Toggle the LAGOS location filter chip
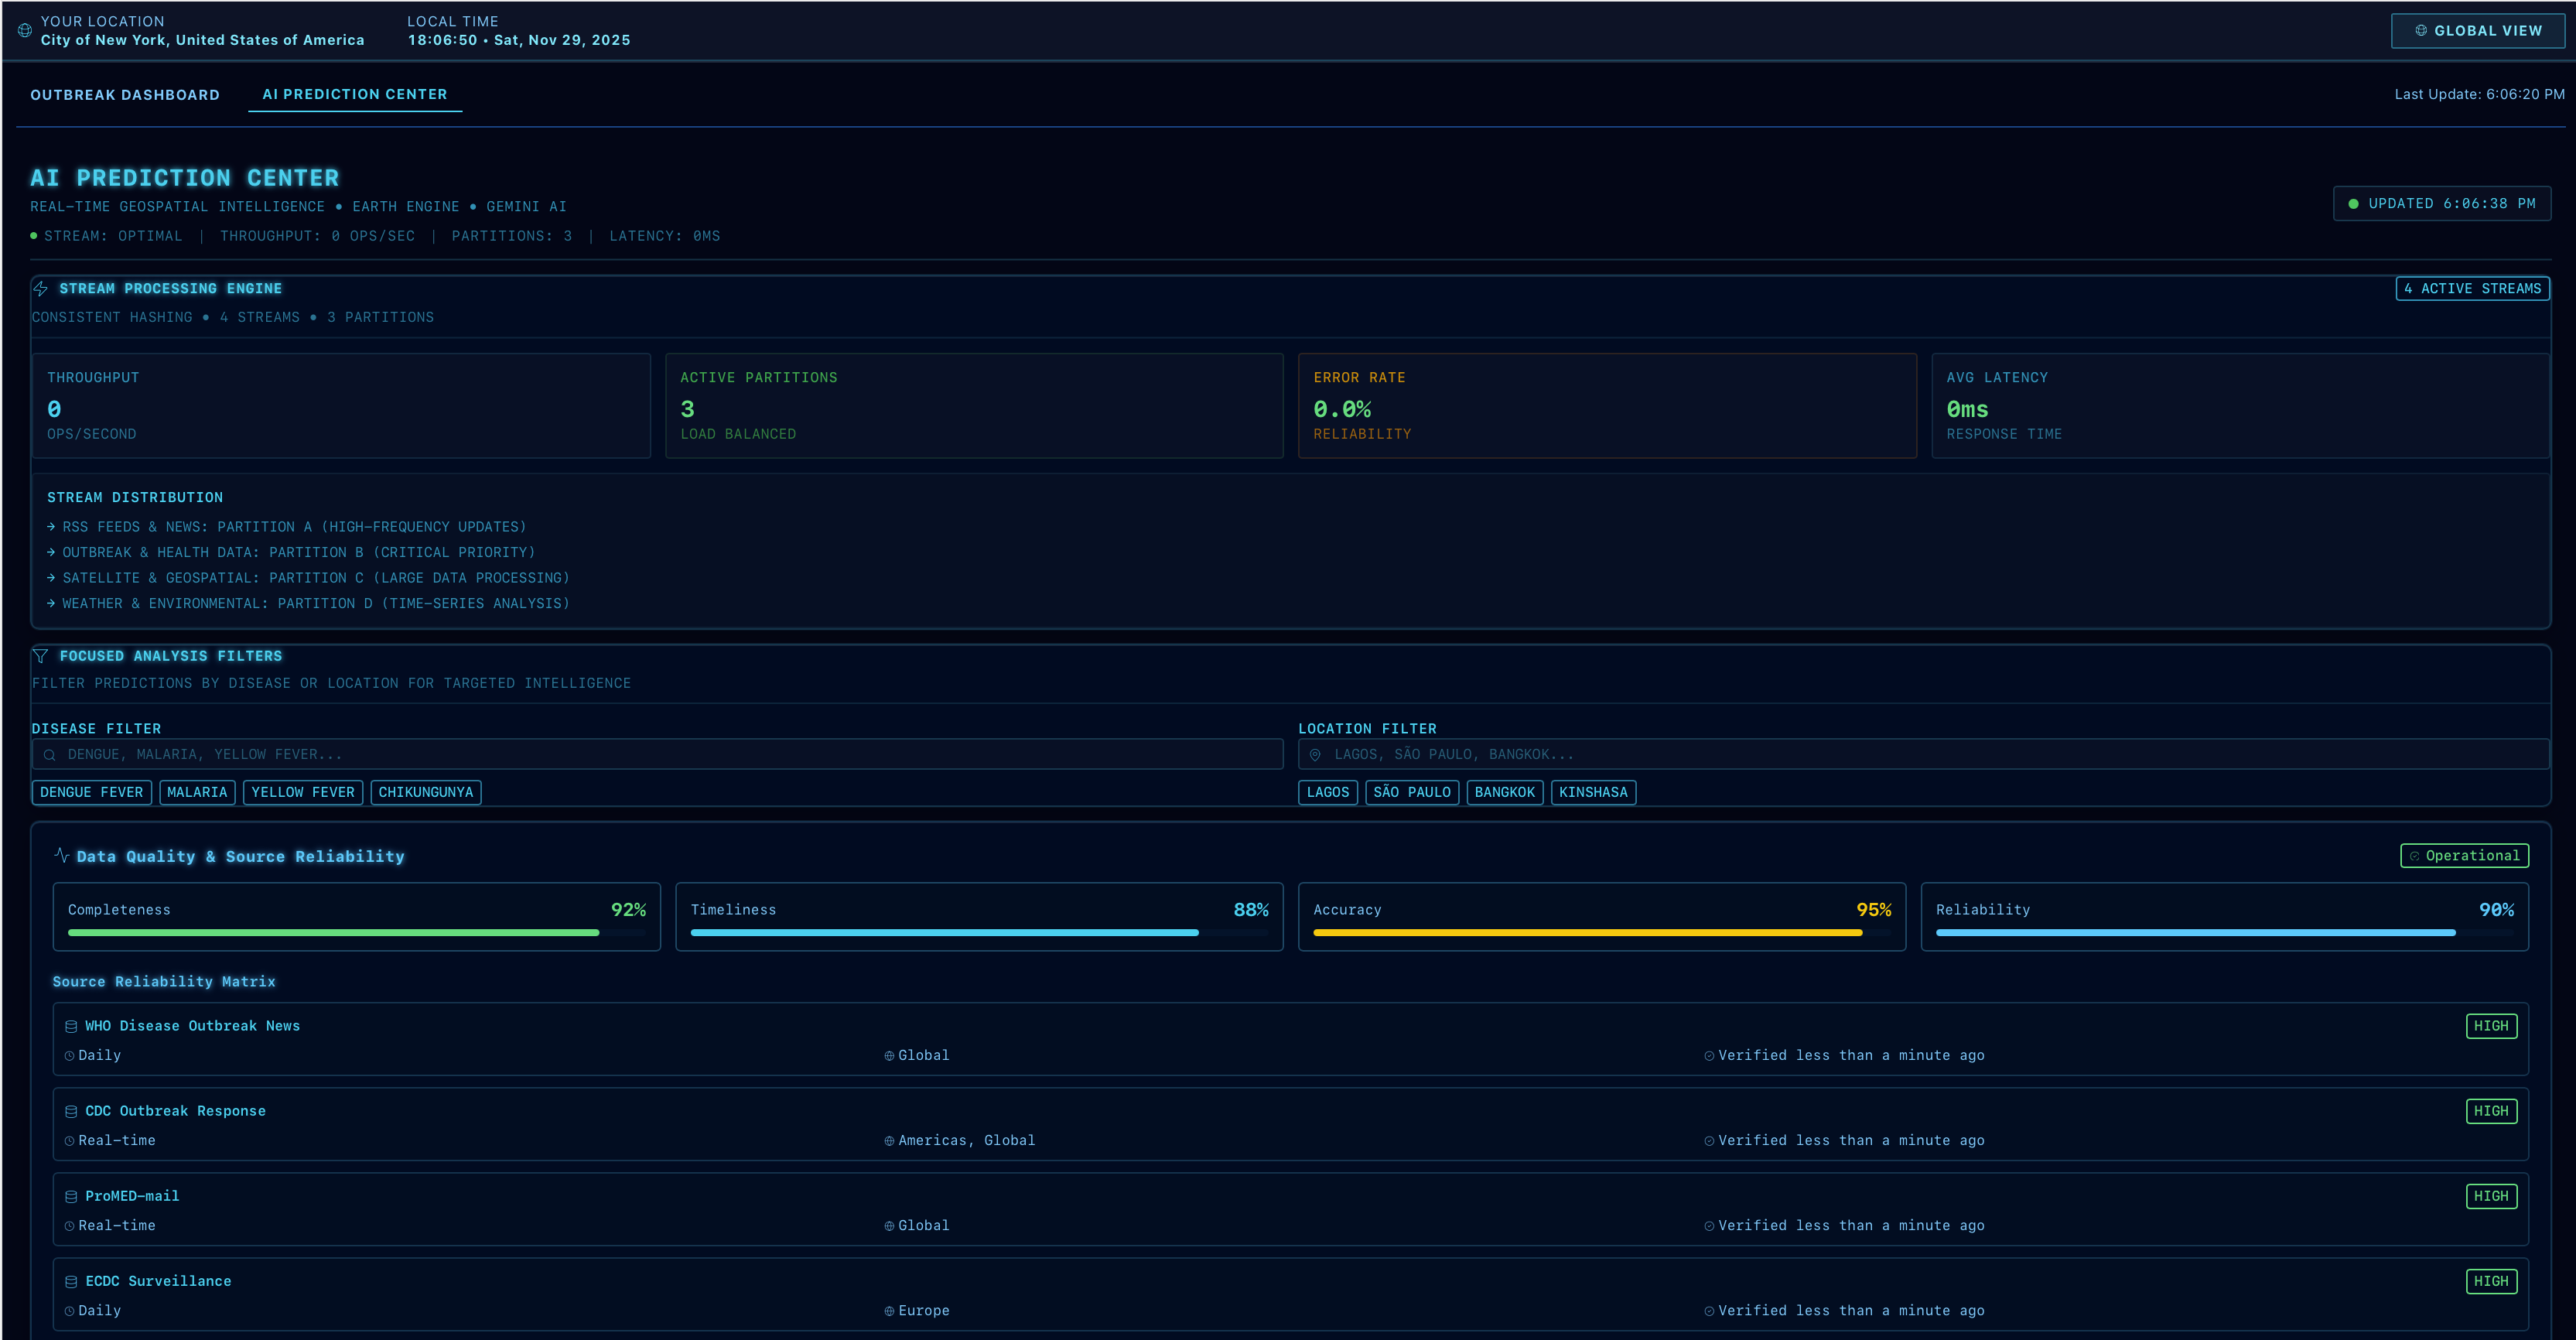The image size is (2576, 1340). click(1328, 792)
